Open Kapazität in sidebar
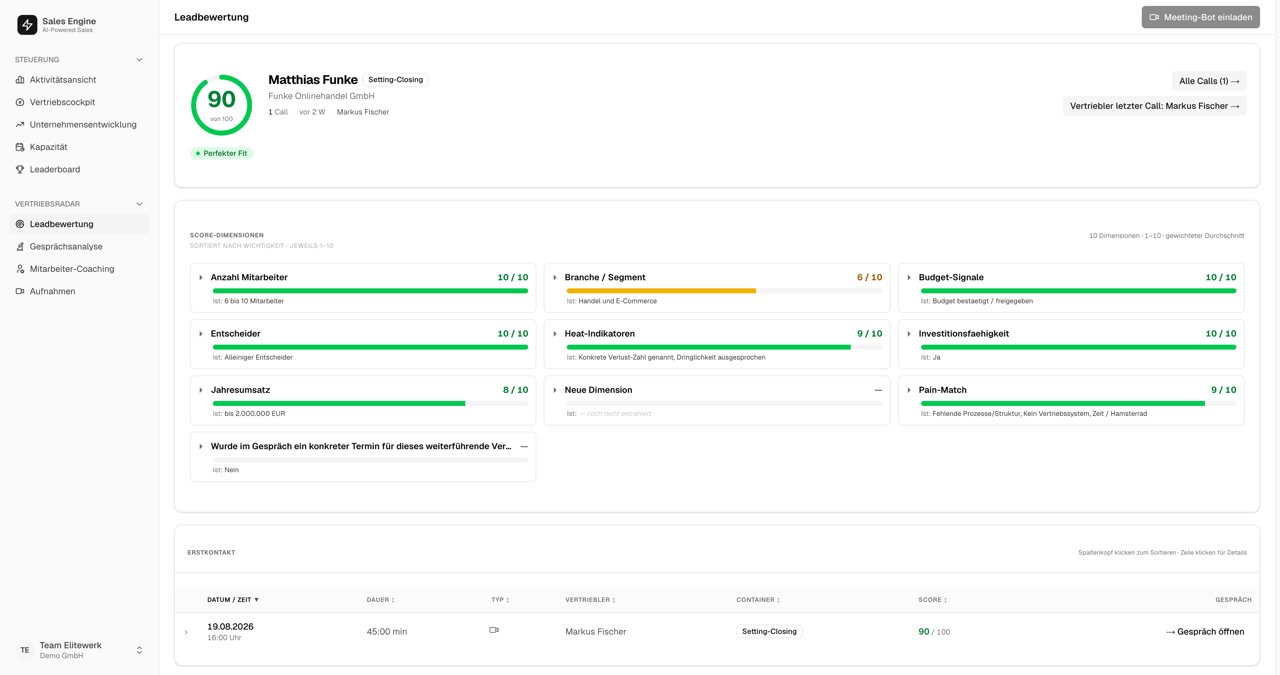The image size is (1280, 675). click(80, 147)
